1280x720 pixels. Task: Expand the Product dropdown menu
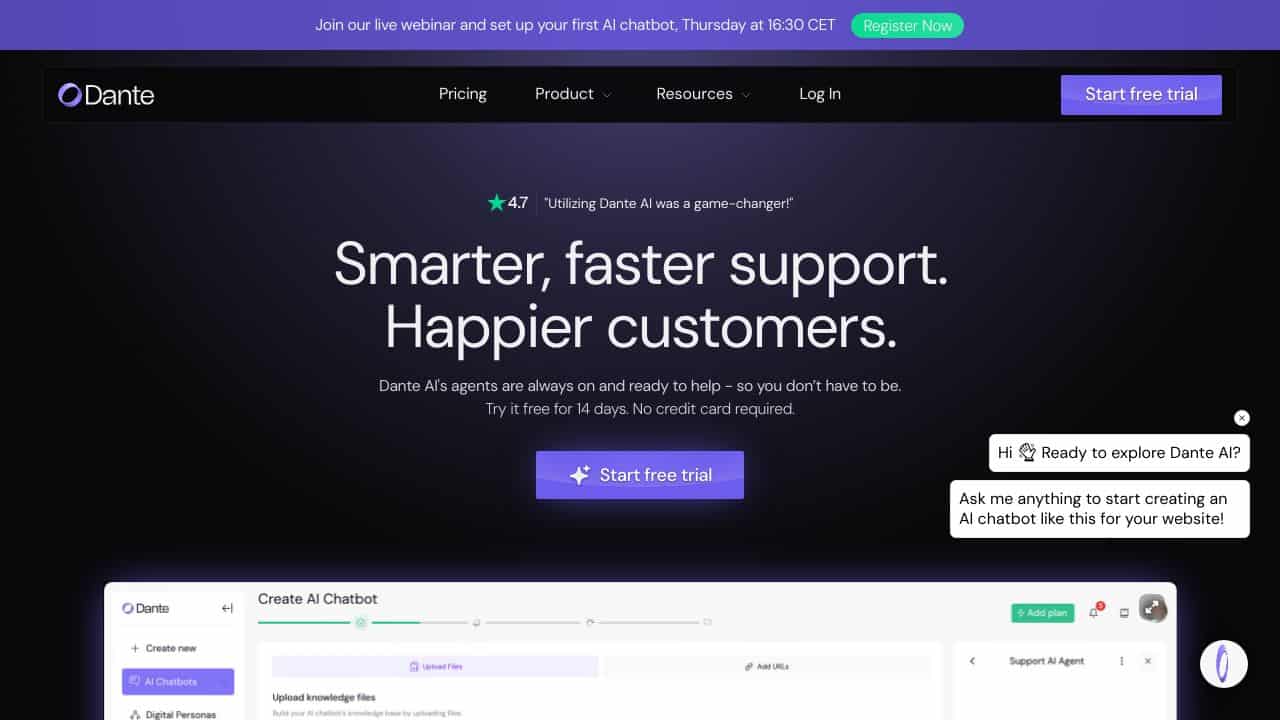(x=573, y=94)
